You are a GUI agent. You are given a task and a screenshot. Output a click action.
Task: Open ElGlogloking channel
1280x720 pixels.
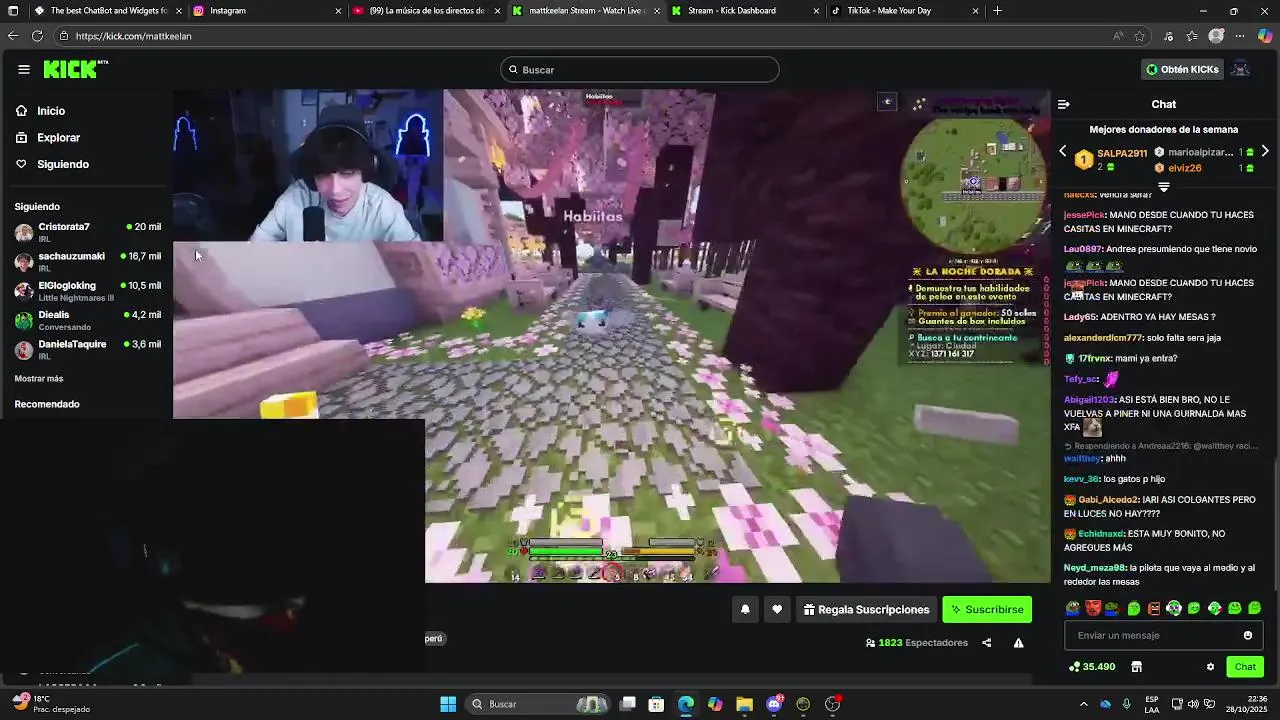tap(88, 290)
